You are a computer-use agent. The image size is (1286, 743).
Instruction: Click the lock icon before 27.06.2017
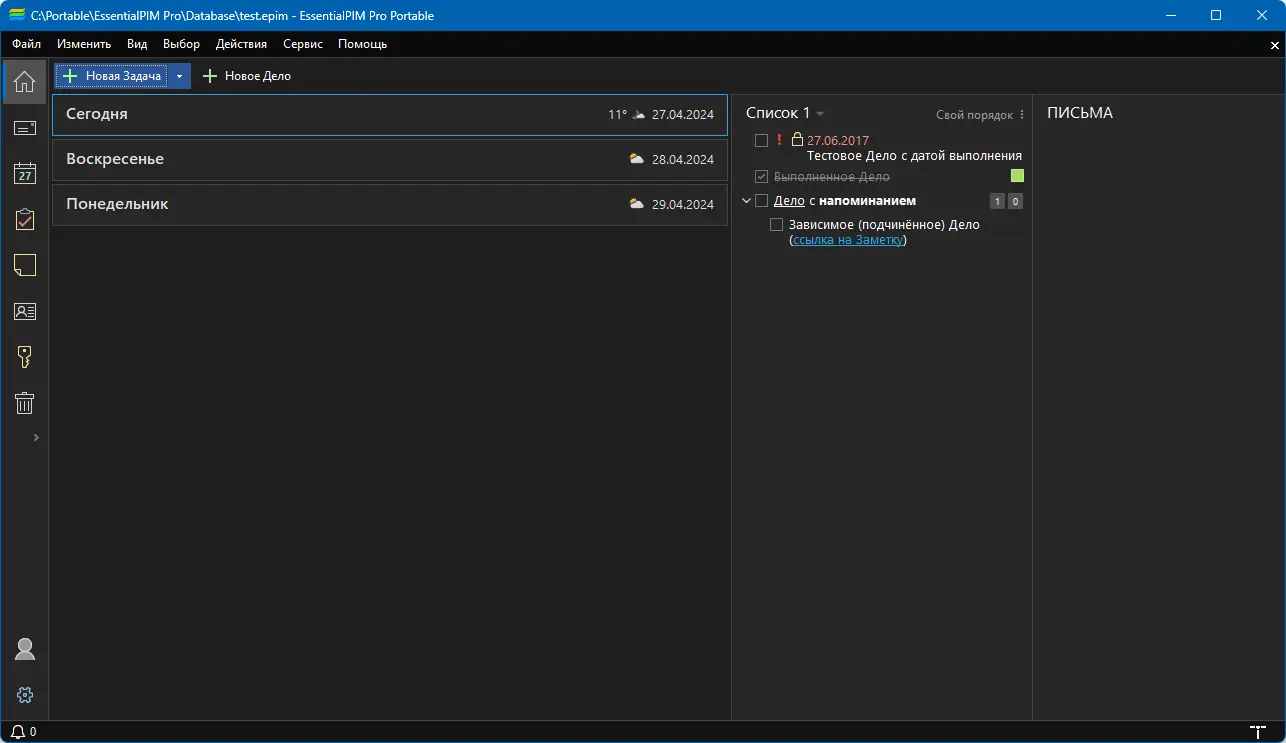coord(797,140)
